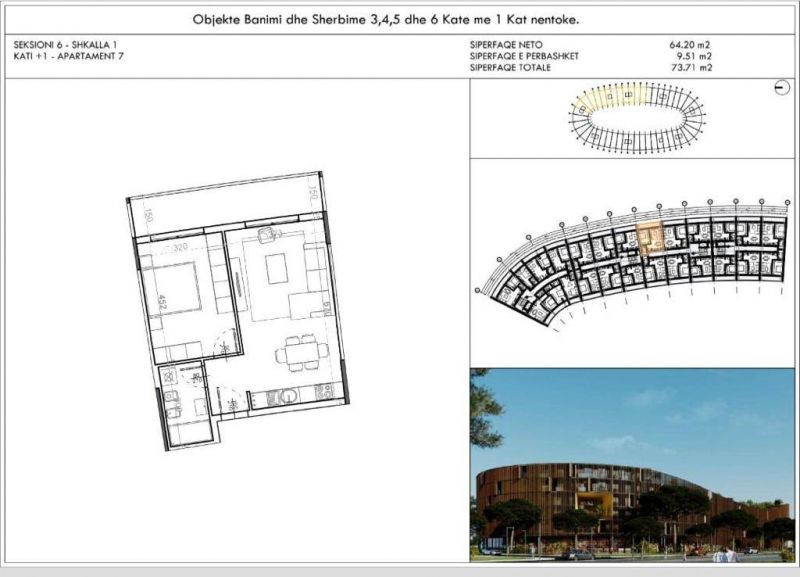Click the bedroom door swing arc

click(x=228, y=344)
